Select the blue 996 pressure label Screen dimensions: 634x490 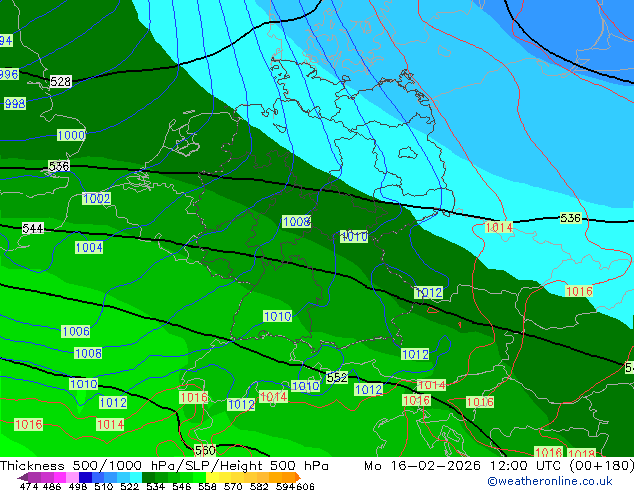[x=9, y=74]
